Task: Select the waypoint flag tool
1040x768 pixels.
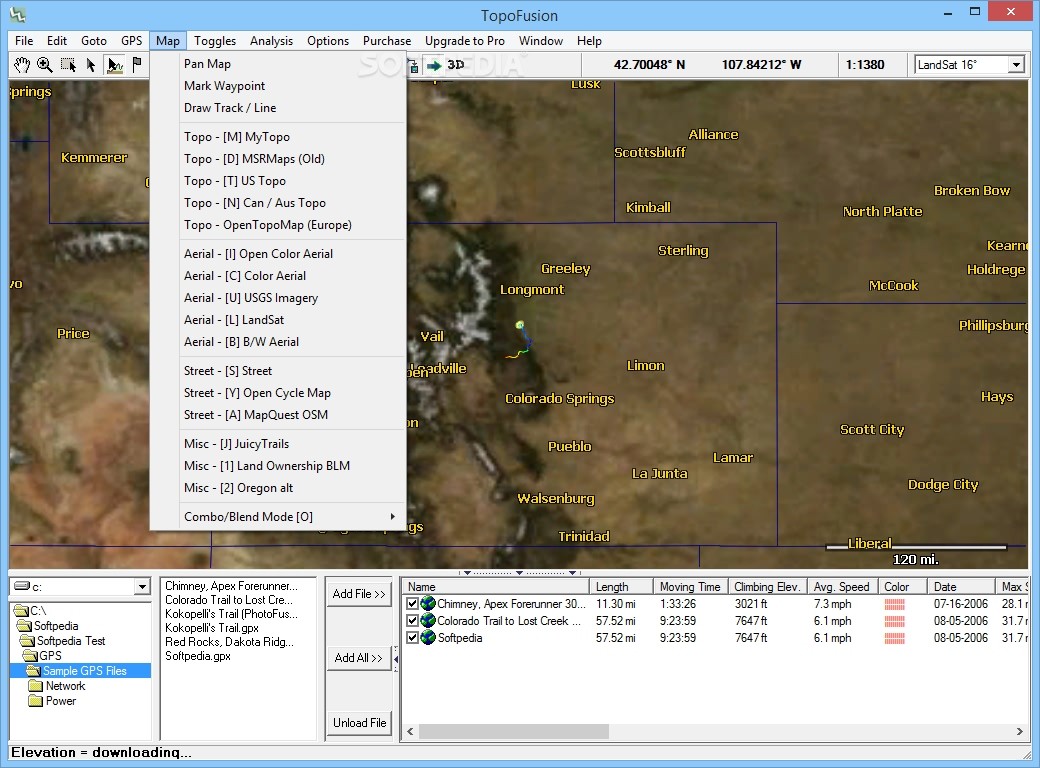Action: (x=137, y=64)
